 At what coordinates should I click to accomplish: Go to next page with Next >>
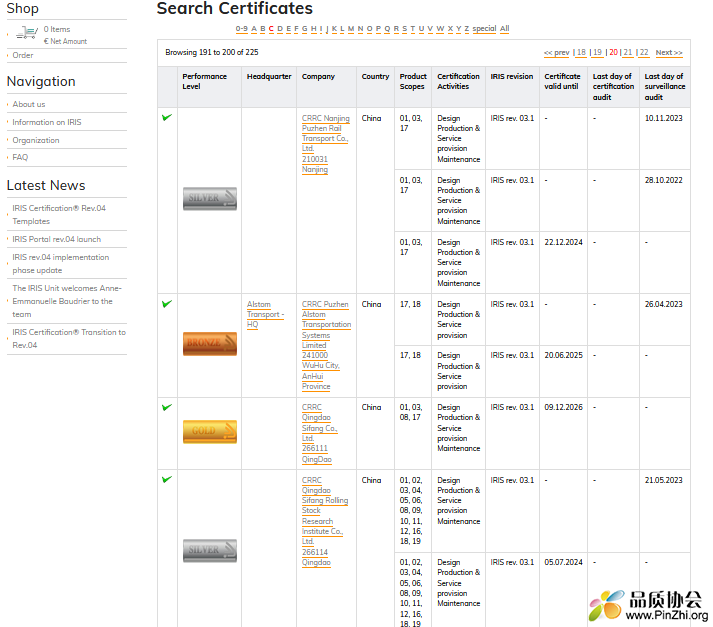click(669, 53)
